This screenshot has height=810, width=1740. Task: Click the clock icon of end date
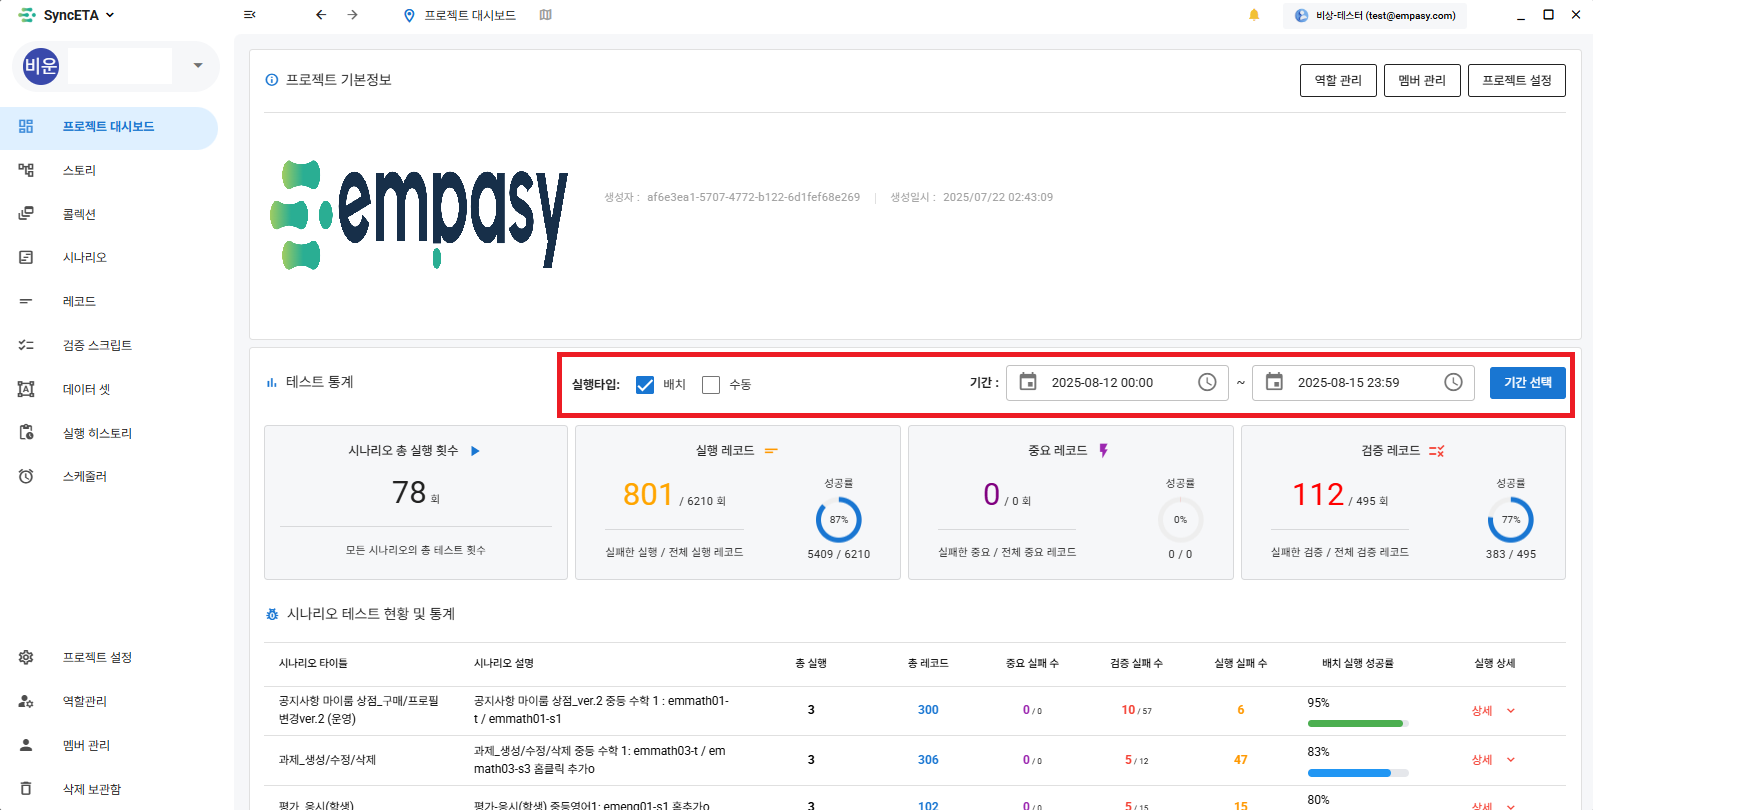(1453, 382)
